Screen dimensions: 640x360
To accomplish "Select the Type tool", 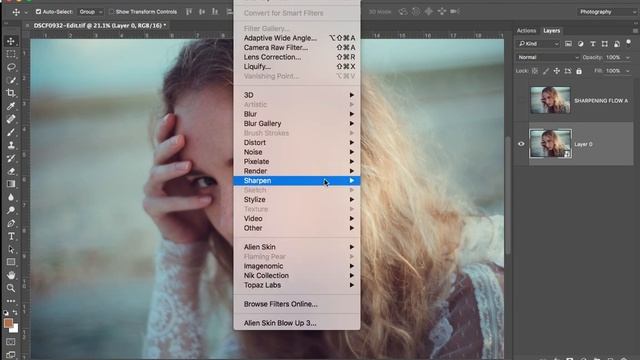I will tap(11, 236).
